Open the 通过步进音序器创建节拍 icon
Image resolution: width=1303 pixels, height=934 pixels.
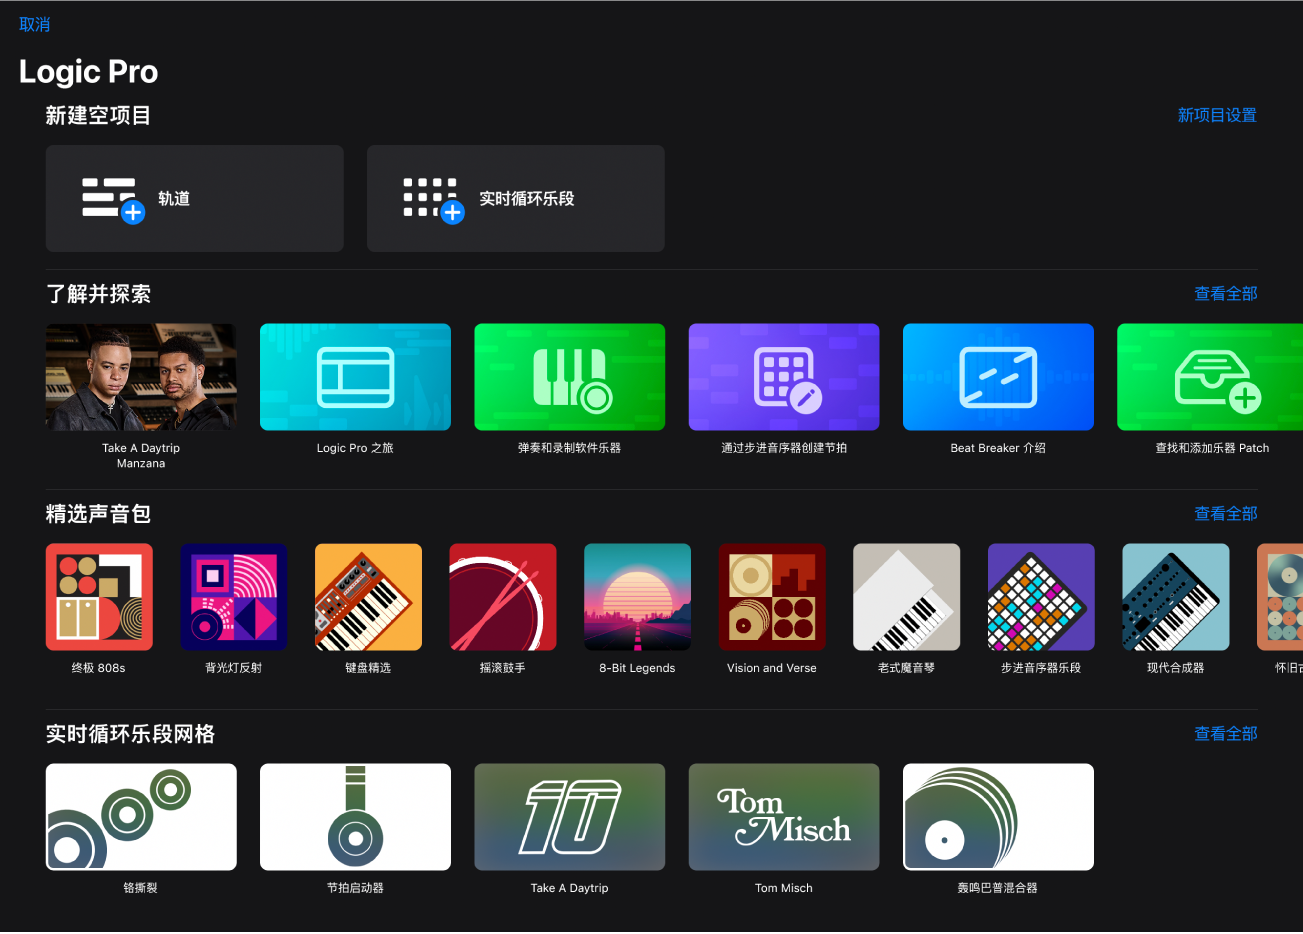click(x=784, y=377)
